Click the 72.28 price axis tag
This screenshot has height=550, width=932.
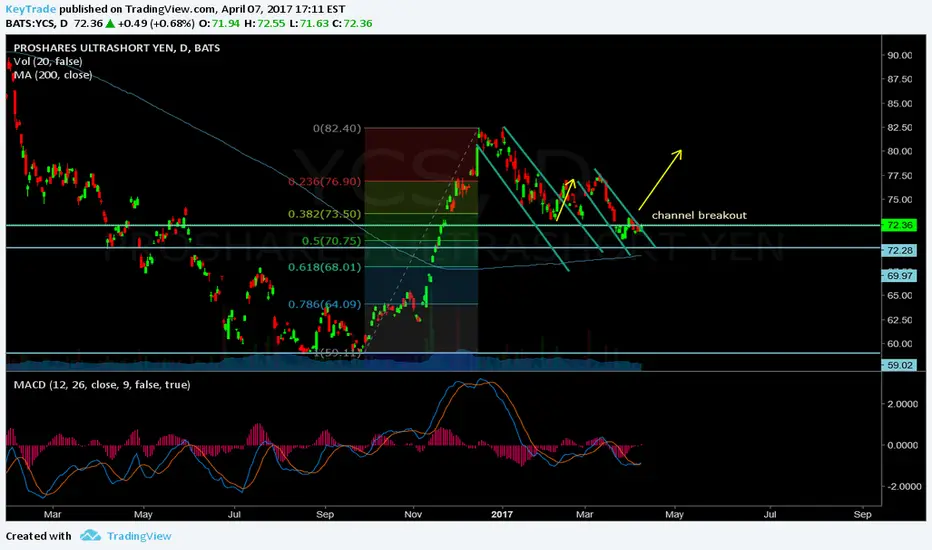click(899, 250)
